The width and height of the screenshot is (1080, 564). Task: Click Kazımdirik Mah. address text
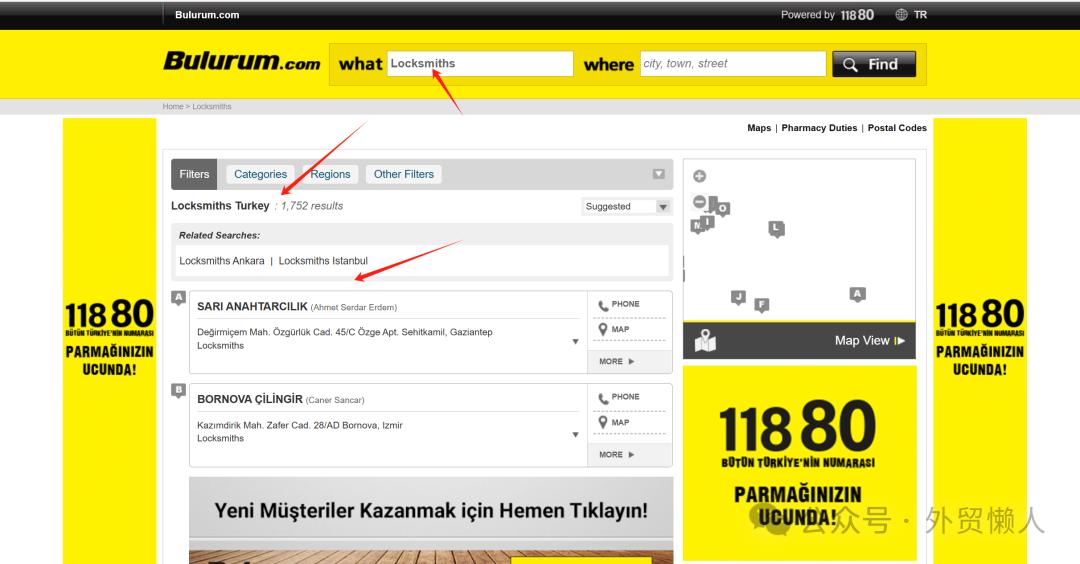(x=300, y=425)
